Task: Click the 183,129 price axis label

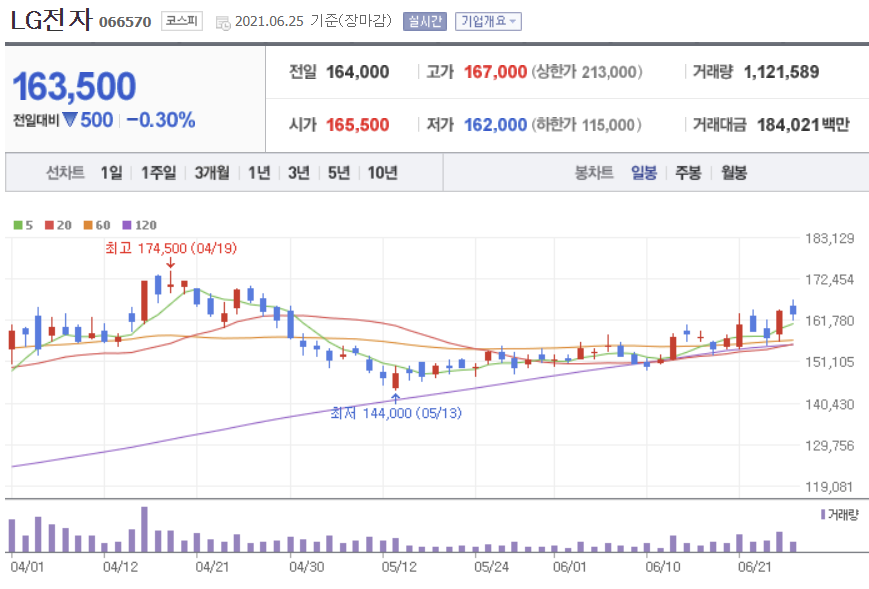Action: pyautogui.click(x=830, y=239)
